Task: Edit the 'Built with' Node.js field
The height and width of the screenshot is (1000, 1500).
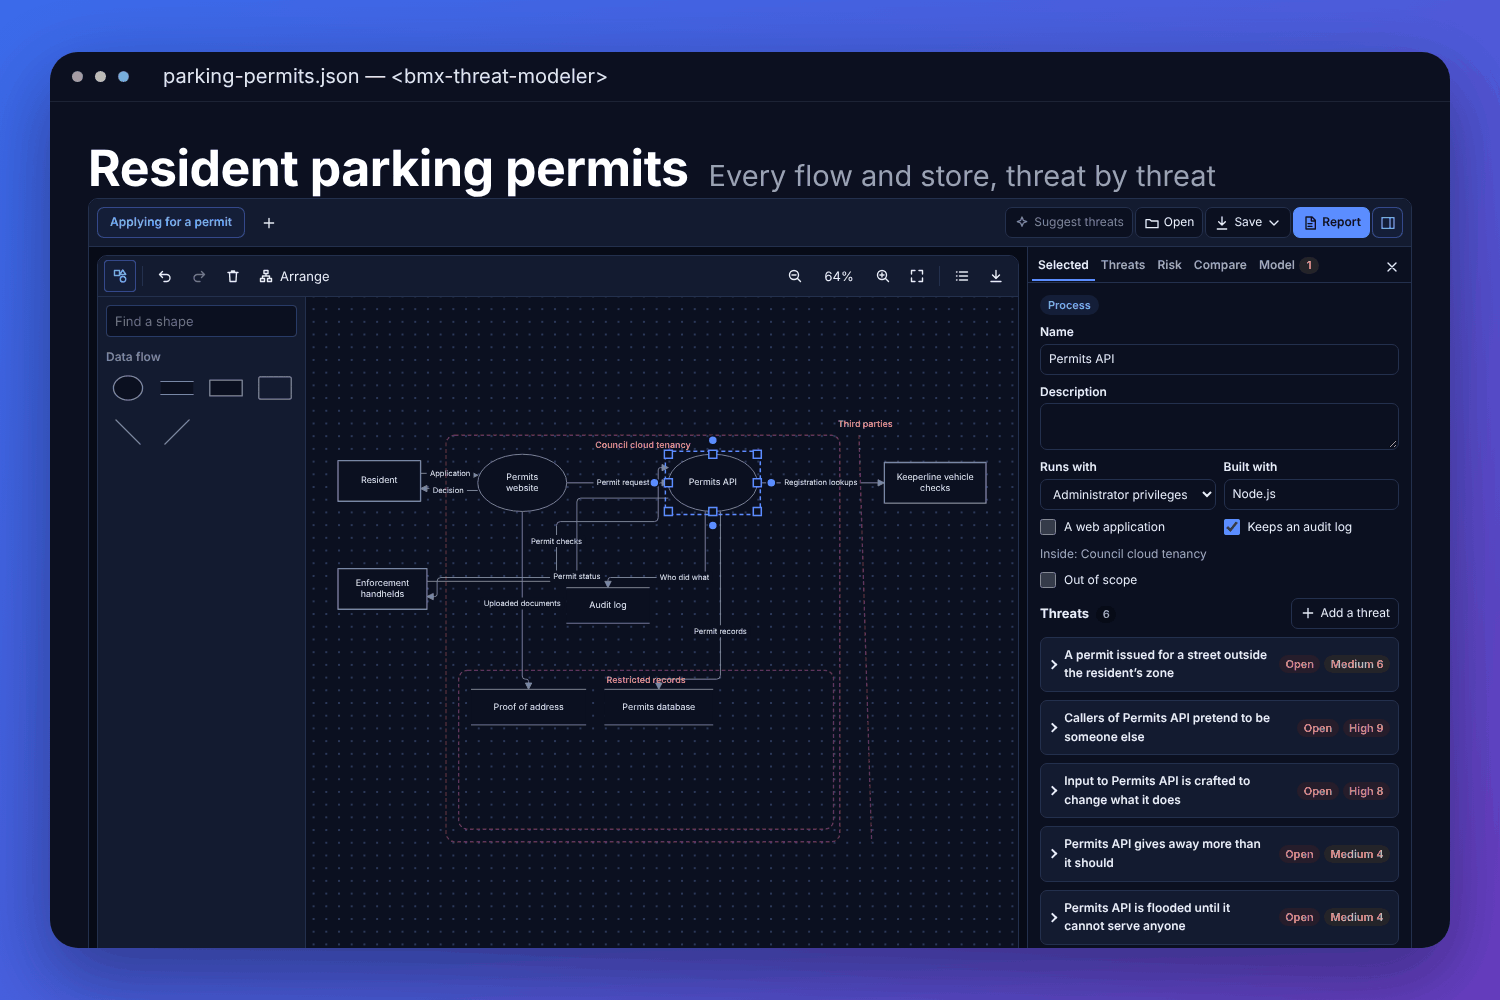Action: (x=1311, y=494)
